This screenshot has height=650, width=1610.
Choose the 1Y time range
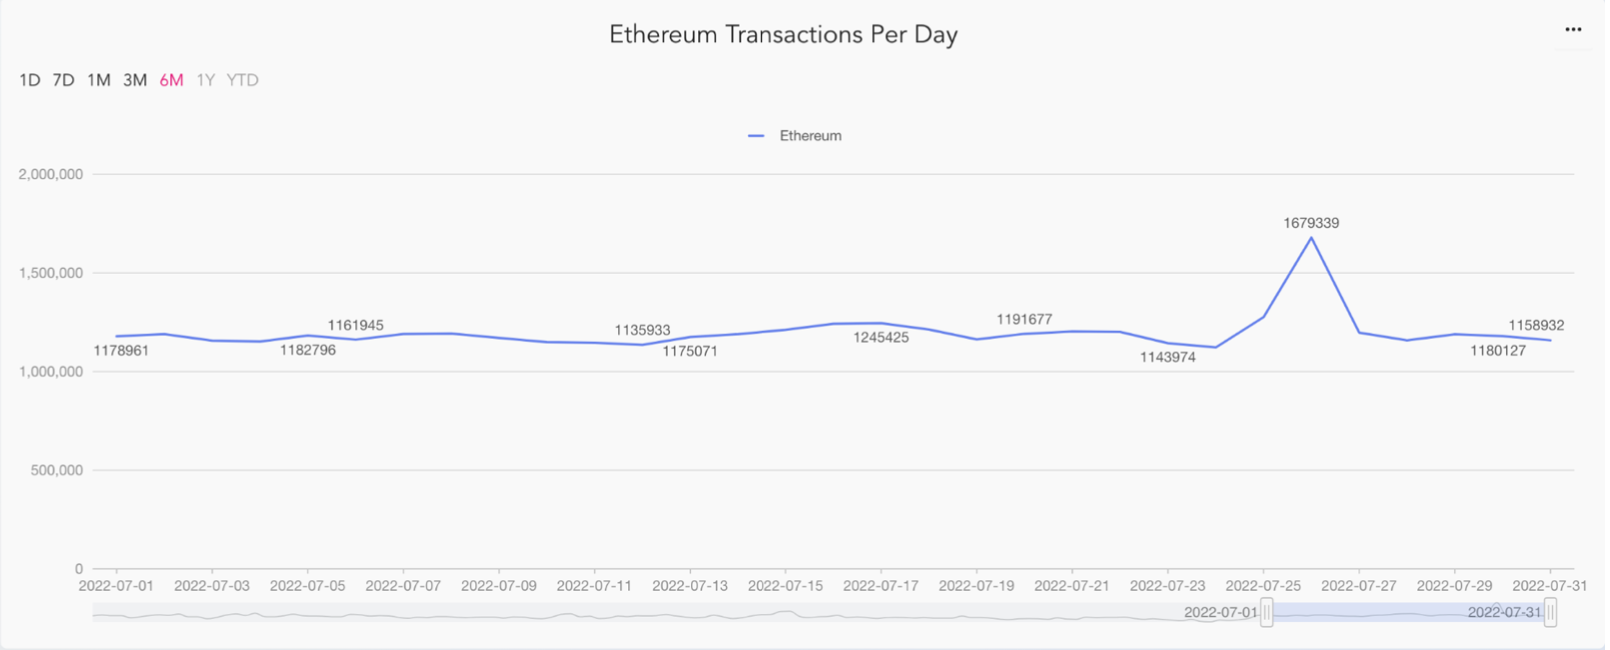[x=205, y=80]
